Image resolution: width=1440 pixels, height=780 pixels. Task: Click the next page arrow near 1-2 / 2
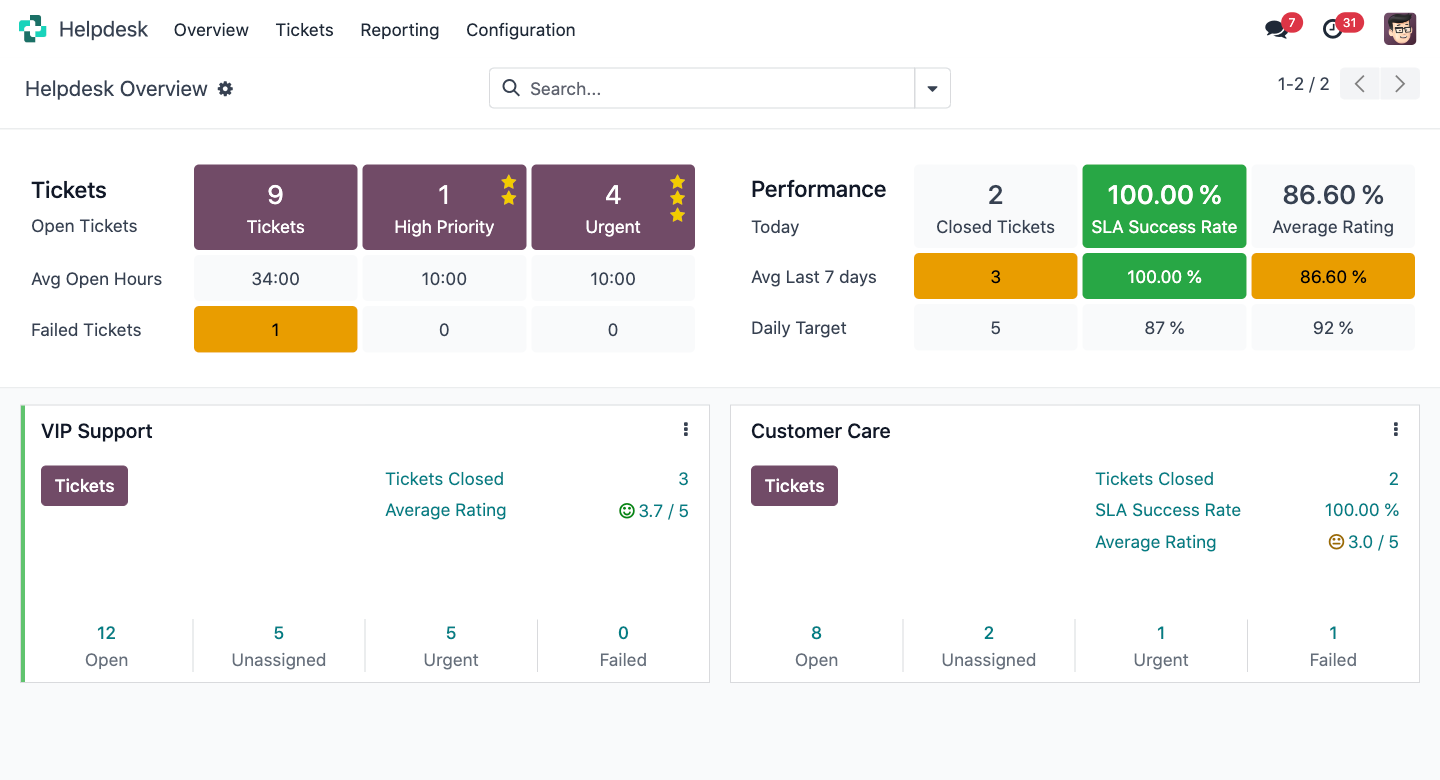click(x=1399, y=84)
